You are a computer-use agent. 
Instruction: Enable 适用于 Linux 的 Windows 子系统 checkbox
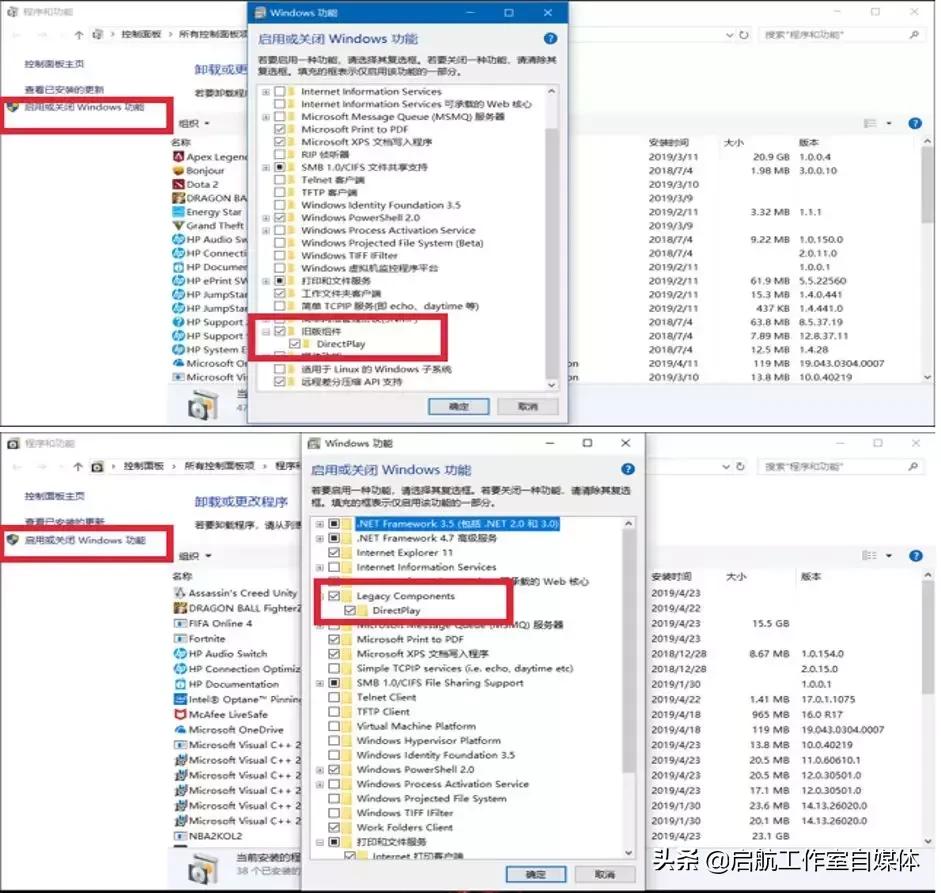pyautogui.click(x=279, y=368)
